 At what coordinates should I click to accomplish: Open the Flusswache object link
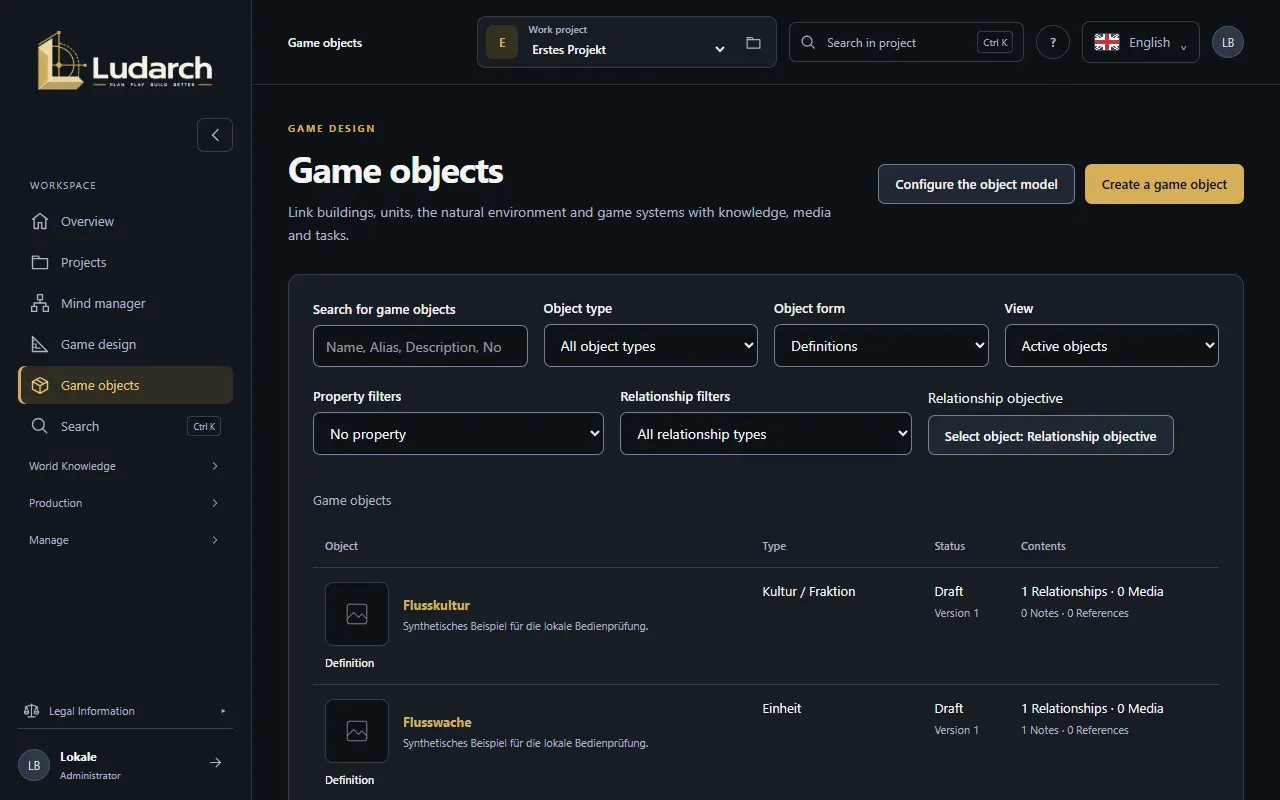click(437, 722)
